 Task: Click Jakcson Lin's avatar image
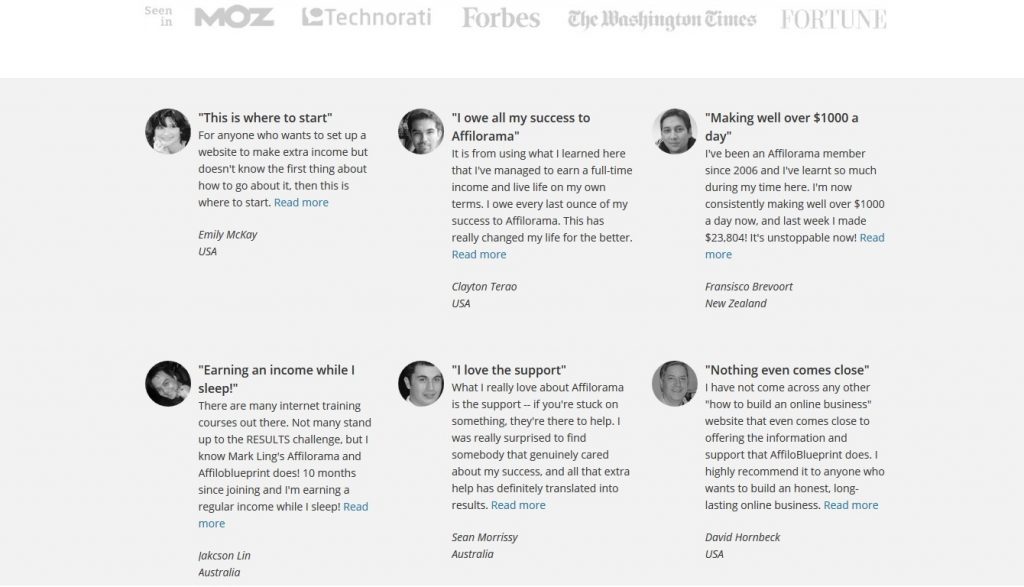pyautogui.click(x=168, y=383)
